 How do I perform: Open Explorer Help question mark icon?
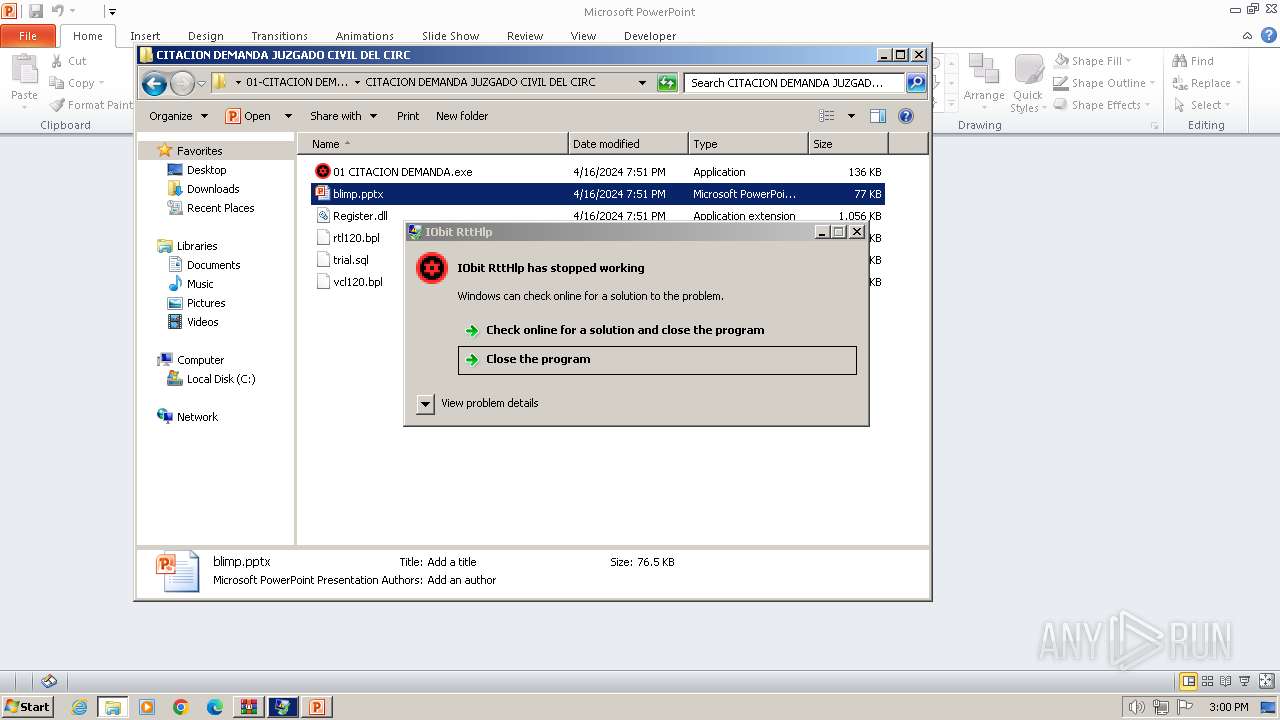906,116
